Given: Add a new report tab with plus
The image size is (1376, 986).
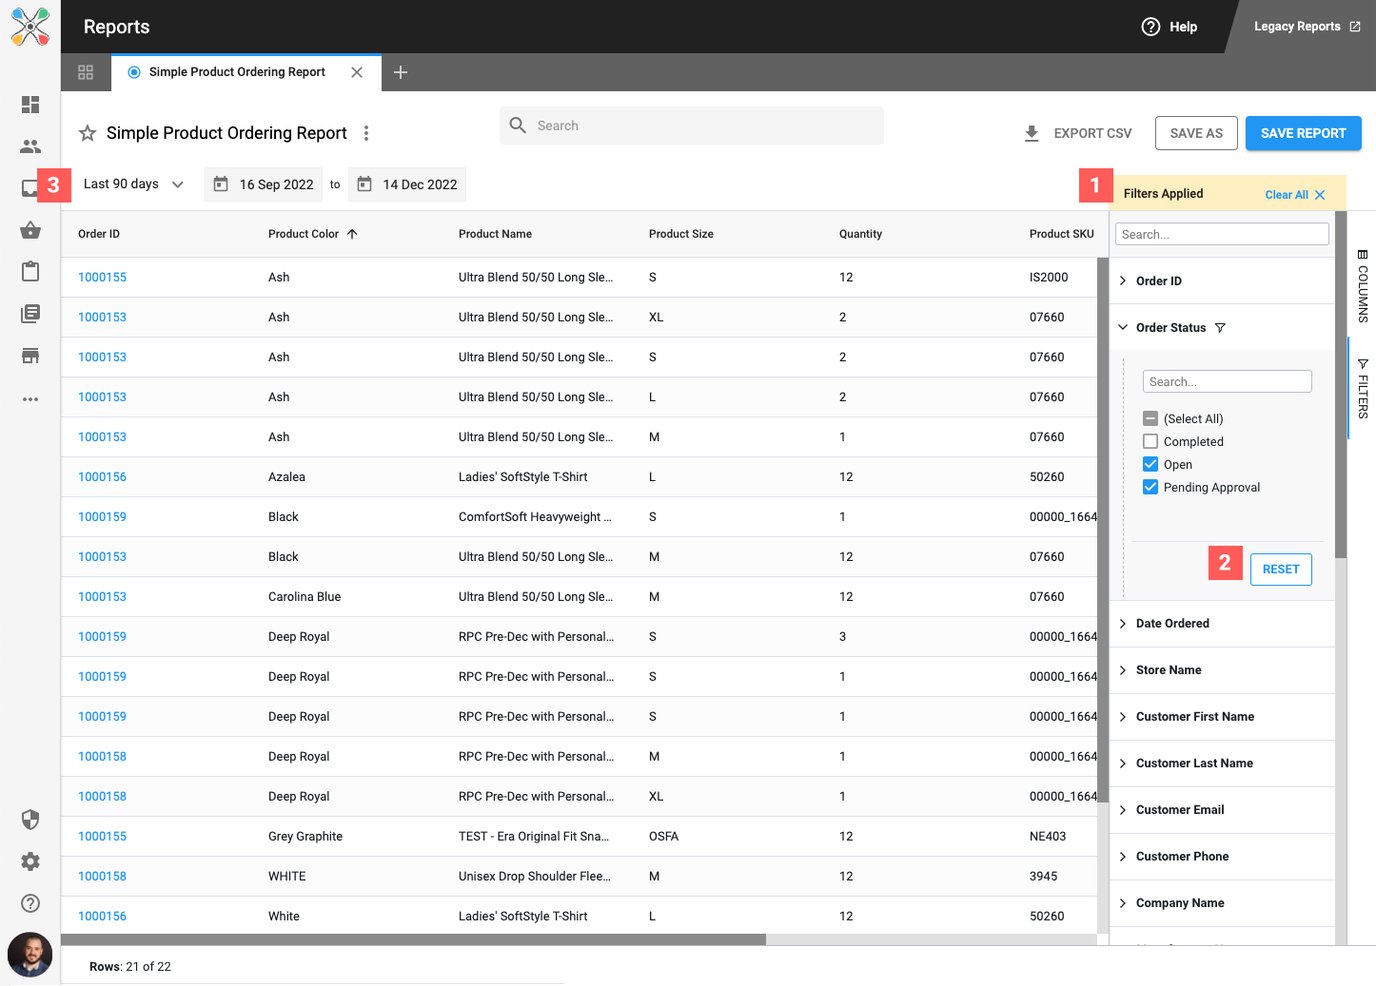Looking at the screenshot, I should 400,72.
